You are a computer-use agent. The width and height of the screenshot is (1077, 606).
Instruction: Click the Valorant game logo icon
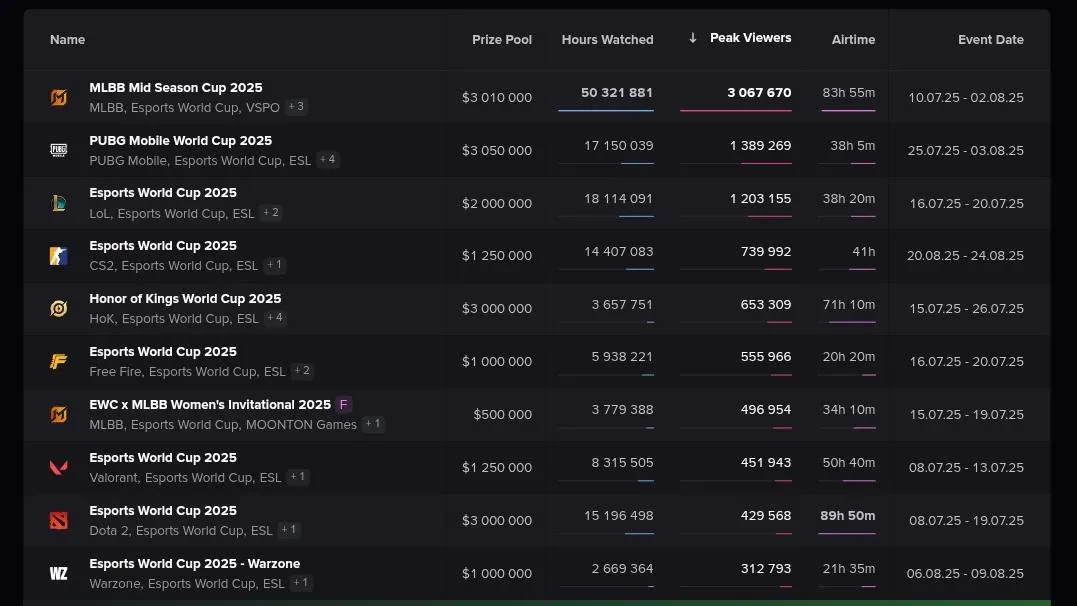(x=59, y=467)
